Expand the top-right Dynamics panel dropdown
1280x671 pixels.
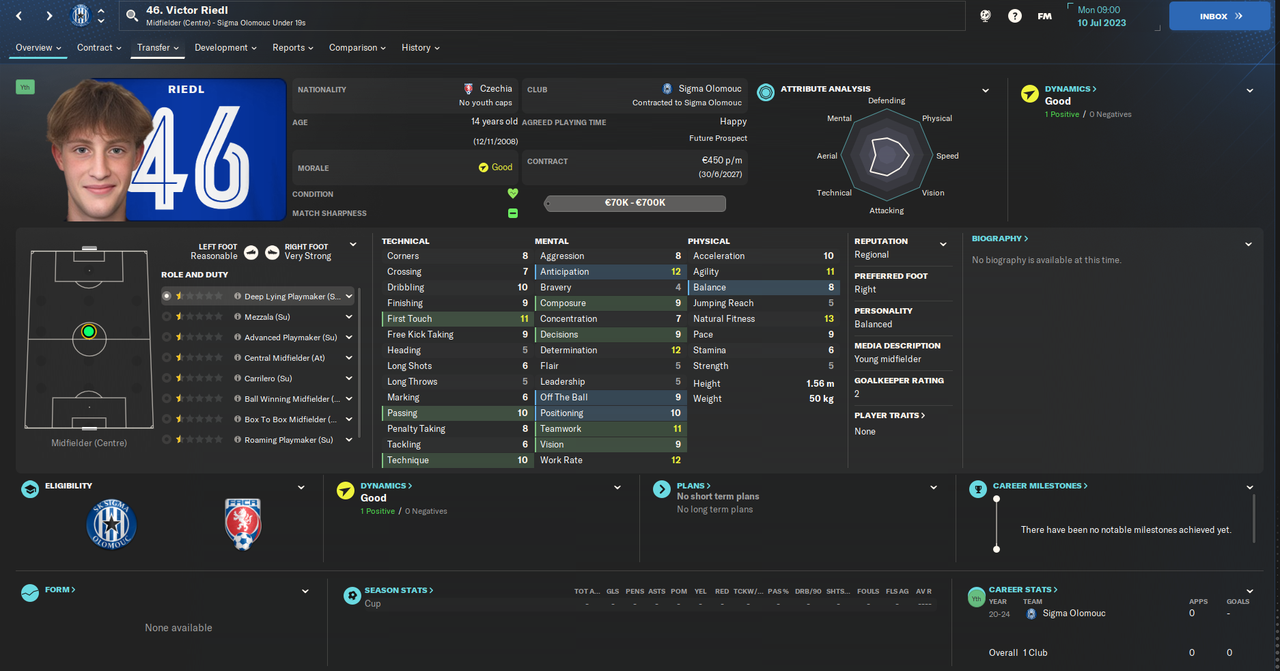coord(1250,91)
